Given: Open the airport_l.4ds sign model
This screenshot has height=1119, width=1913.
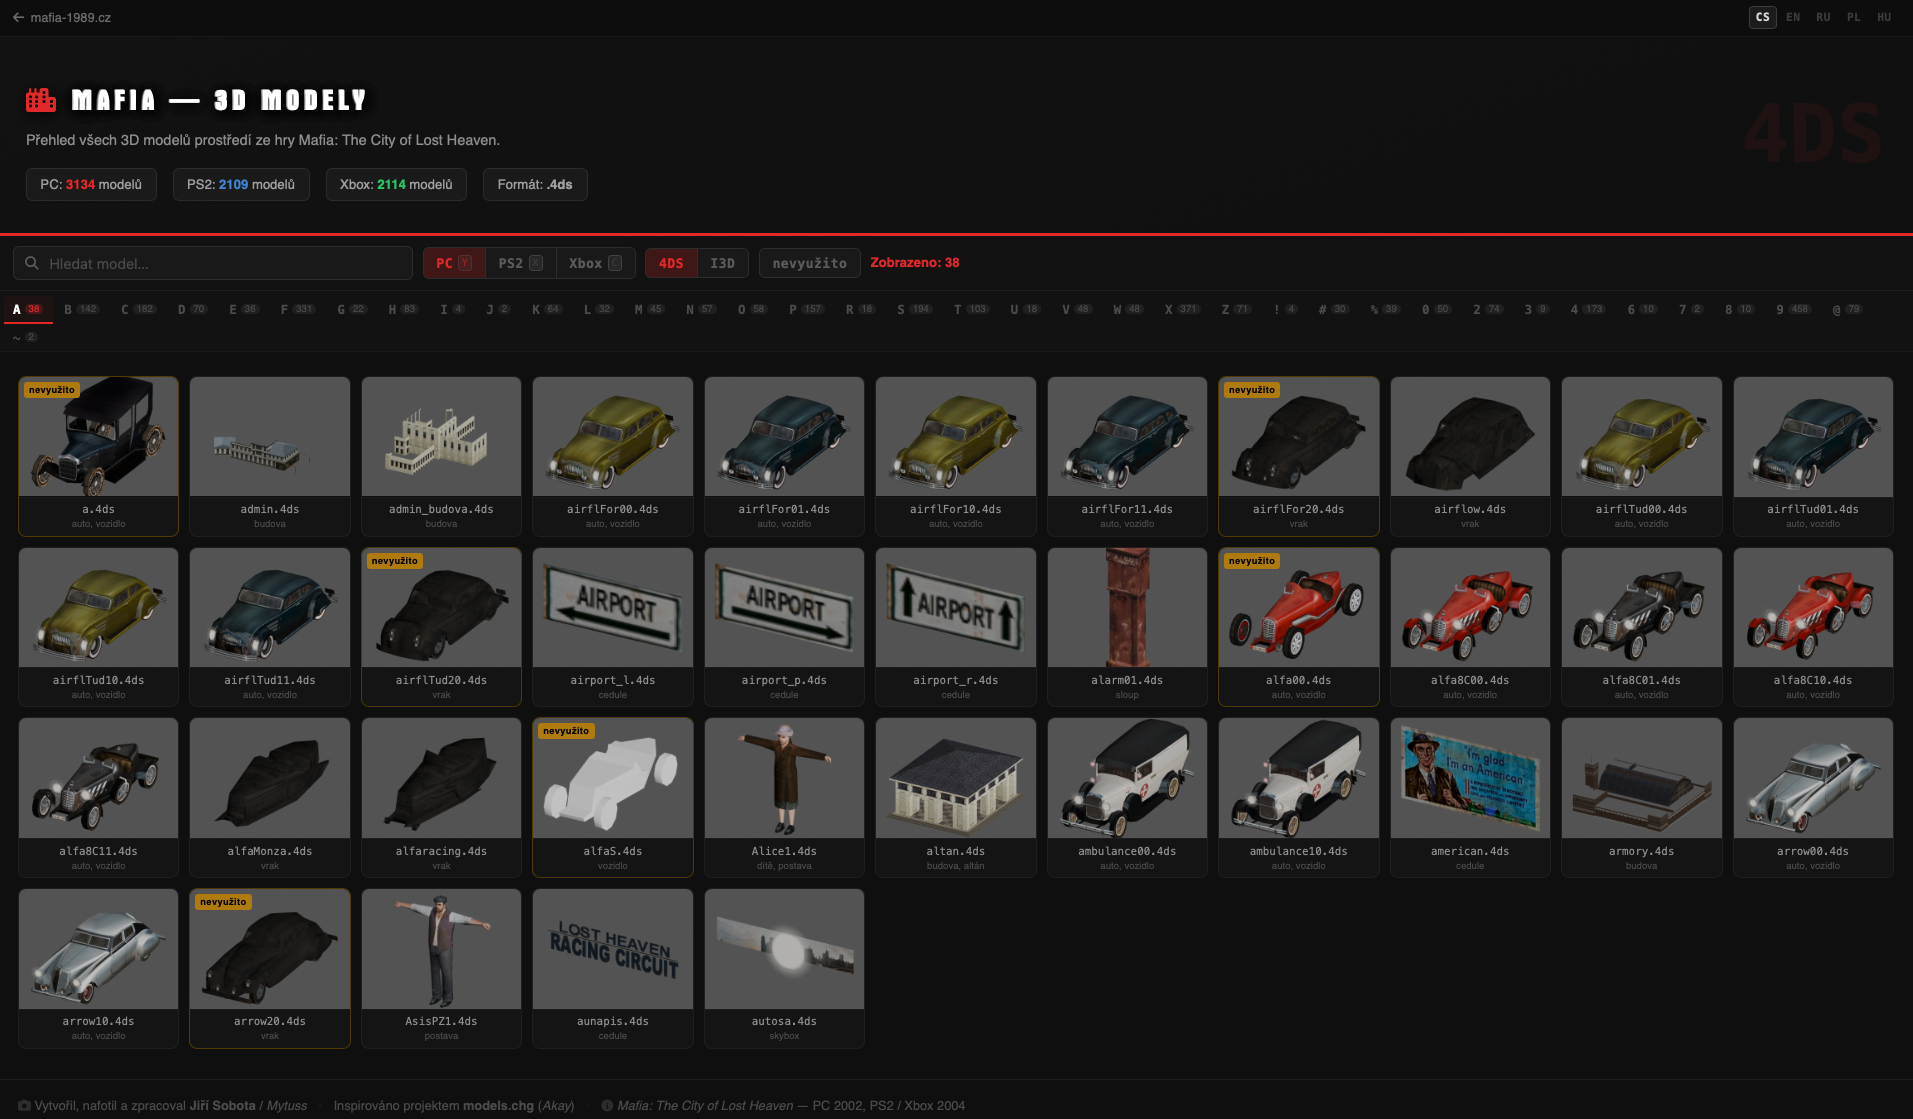Looking at the screenshot, I should pyautogui.click(x=613, y=627).
